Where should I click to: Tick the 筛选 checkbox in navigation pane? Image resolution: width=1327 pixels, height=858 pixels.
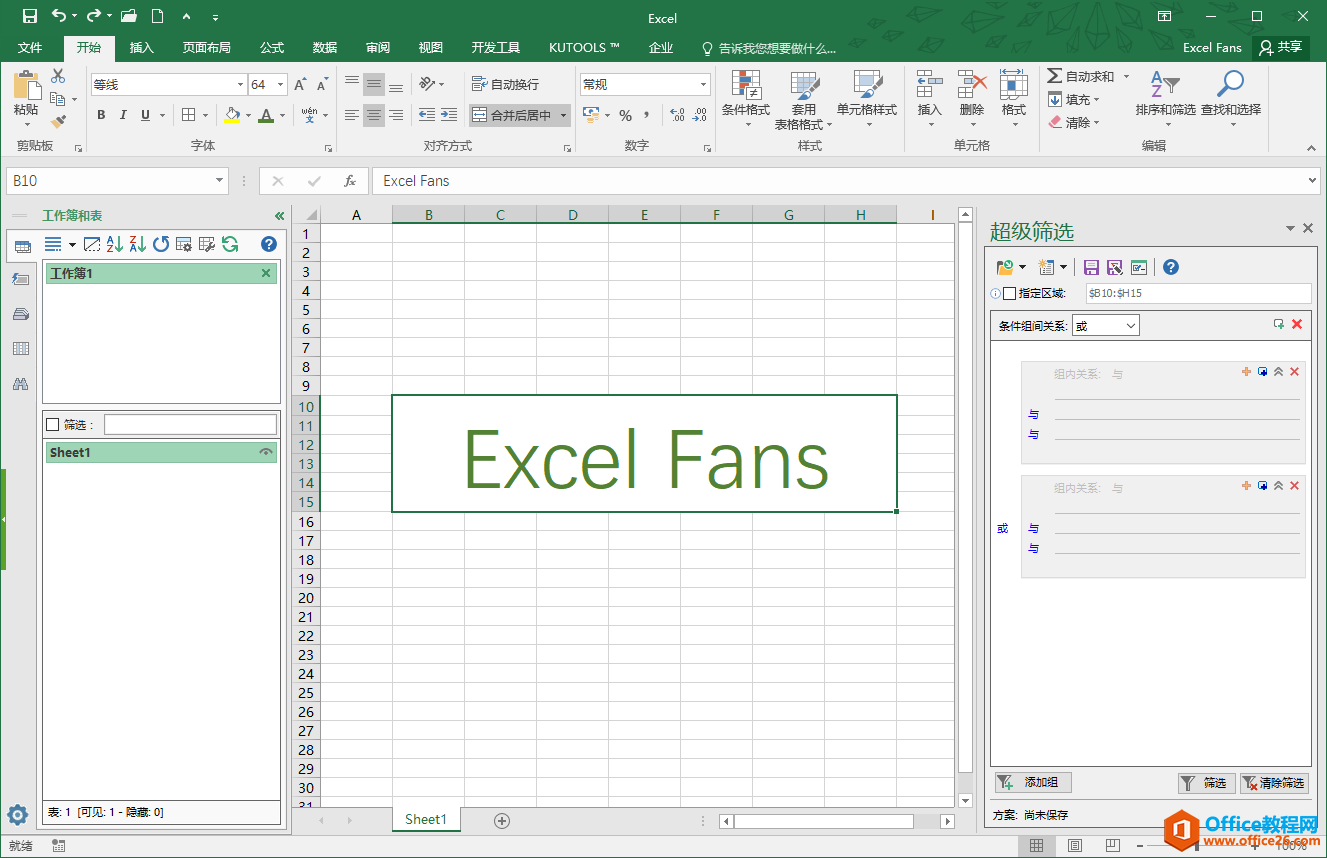click(53, 425)
